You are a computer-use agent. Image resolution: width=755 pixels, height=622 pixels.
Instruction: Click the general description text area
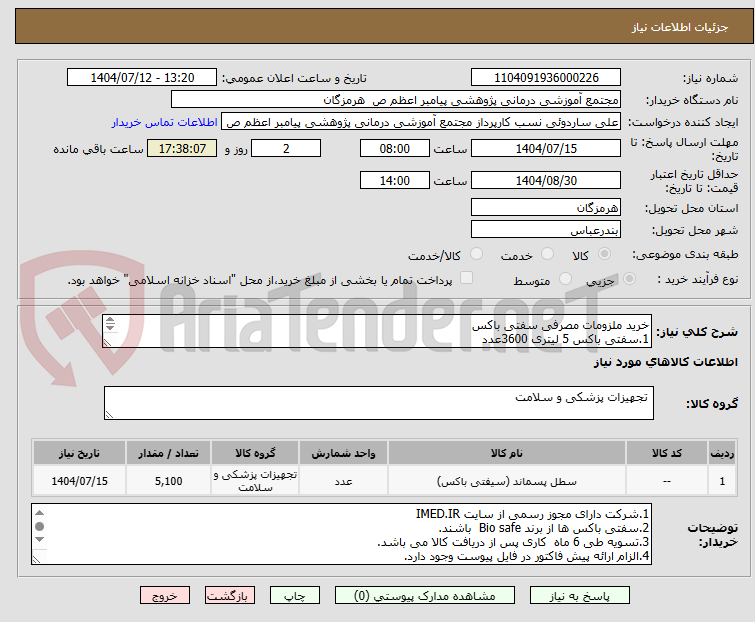tap(377, 331)
